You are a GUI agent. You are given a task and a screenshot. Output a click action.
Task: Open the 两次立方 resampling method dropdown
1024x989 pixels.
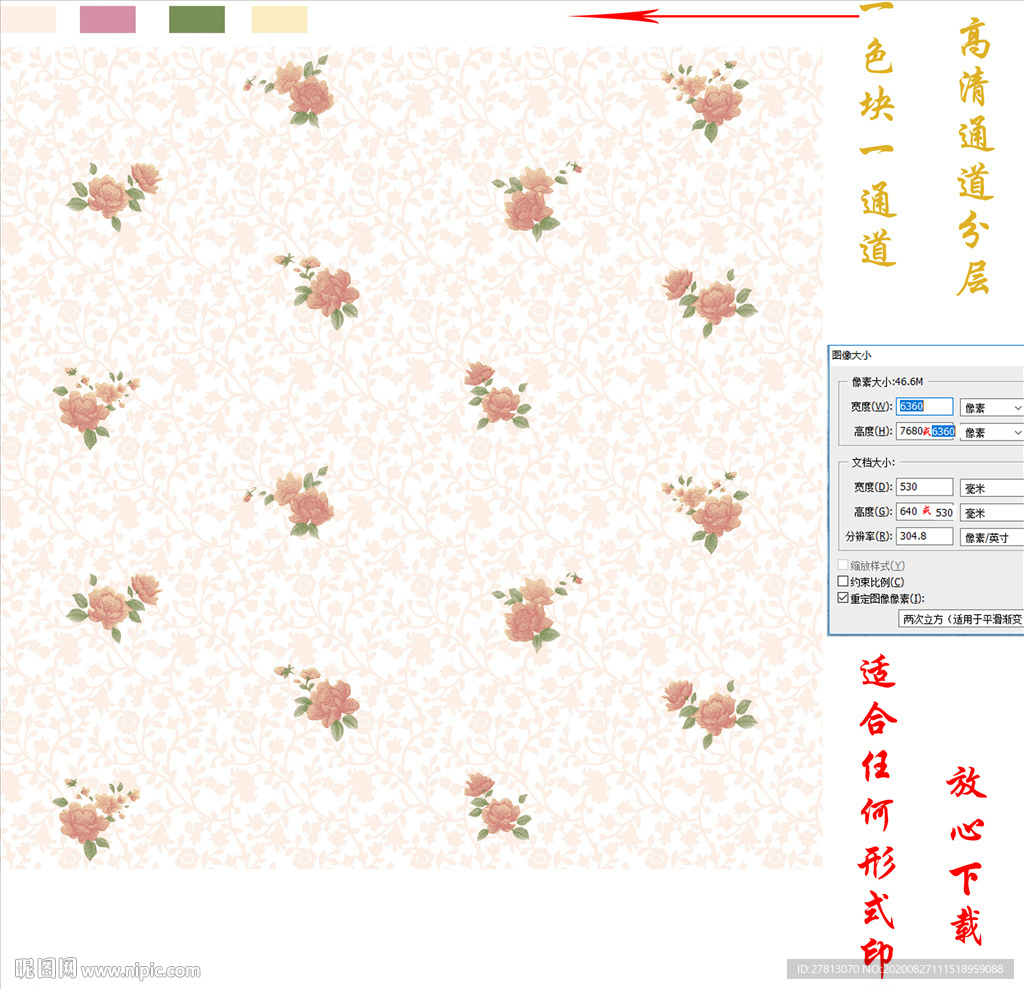pos(961,619)
